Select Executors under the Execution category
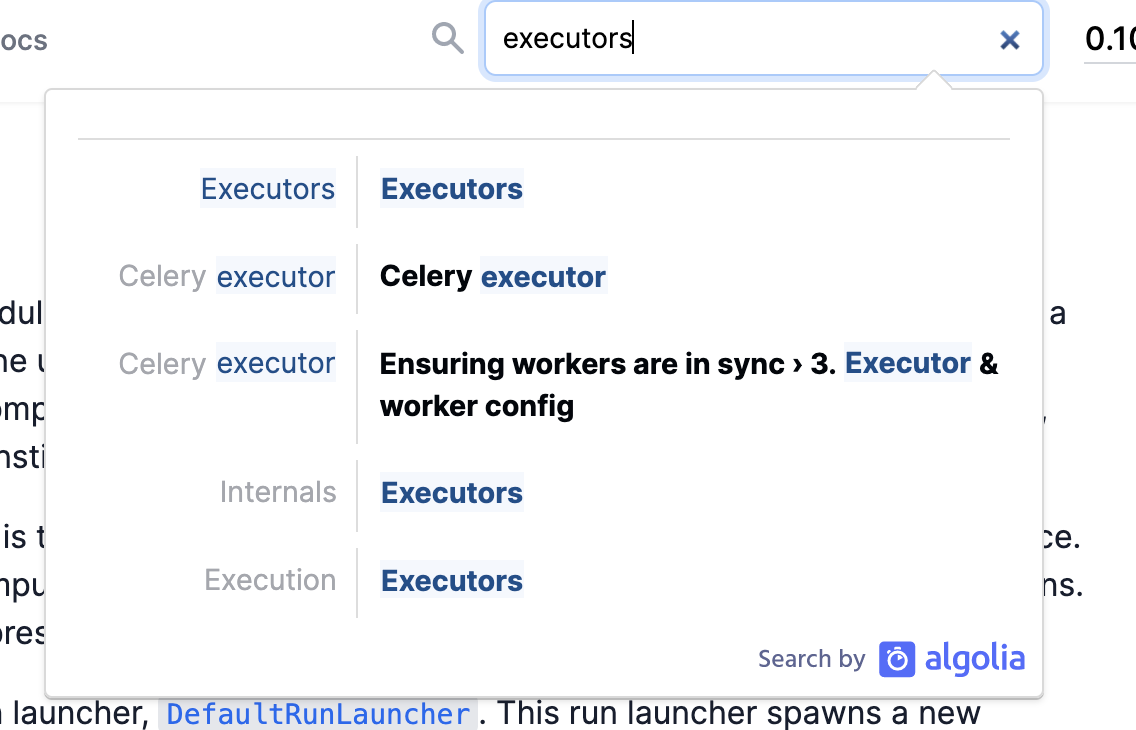Viewport: 1136px width, 730px height. click(451, 580)
